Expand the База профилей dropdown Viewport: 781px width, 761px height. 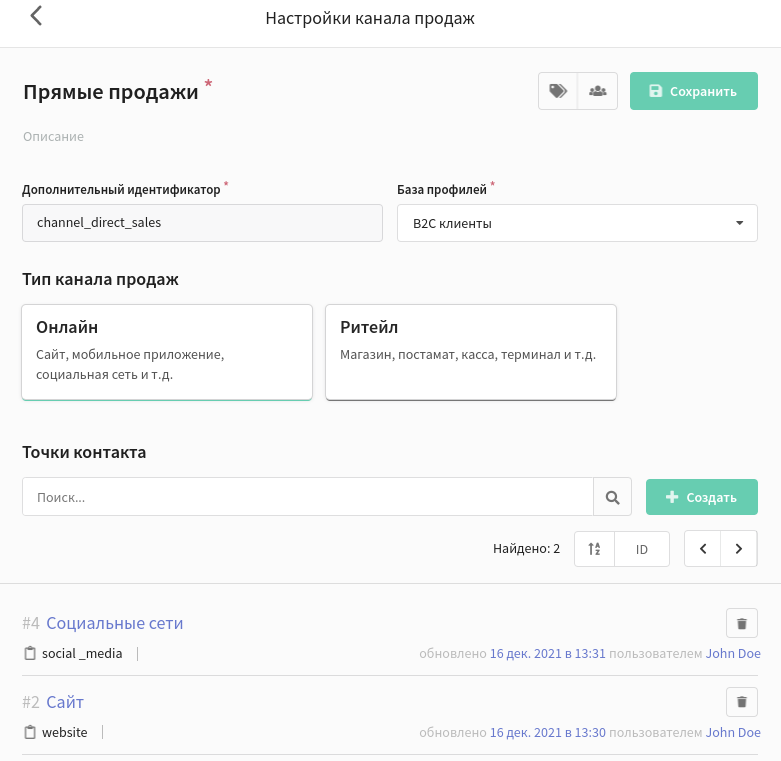577,223
